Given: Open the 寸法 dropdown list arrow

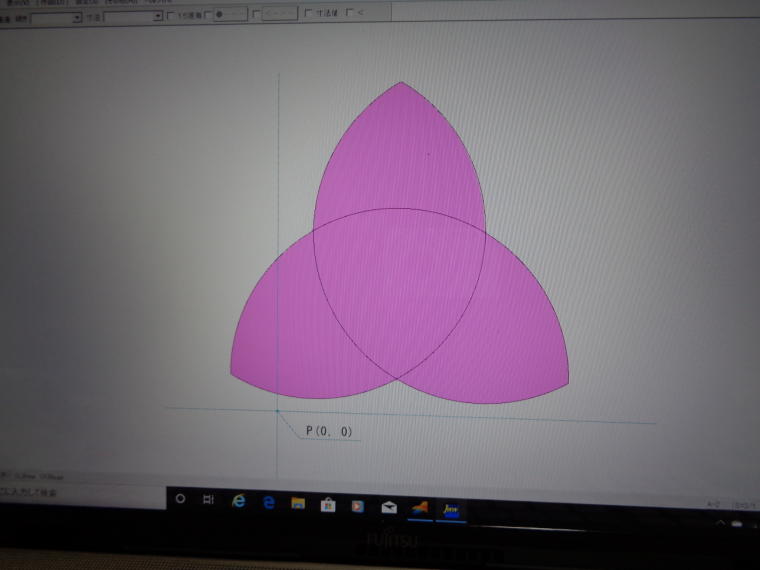Looking at the screenshot, I should click(157, 17).
